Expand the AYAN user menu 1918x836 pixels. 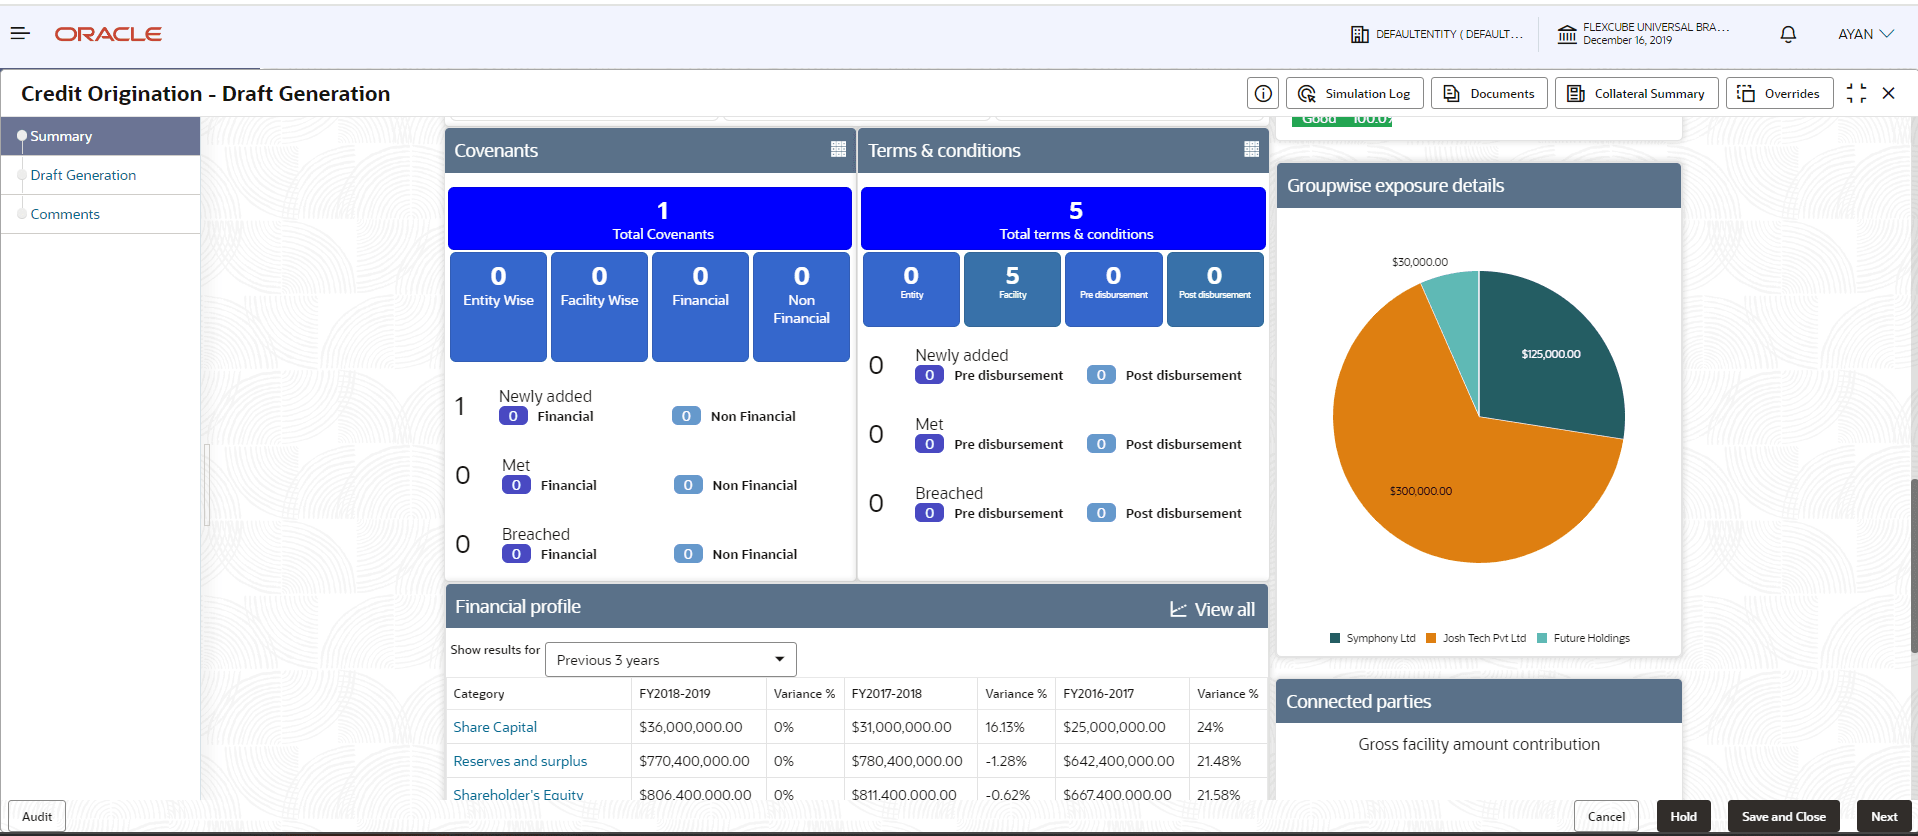(1865, 34)
